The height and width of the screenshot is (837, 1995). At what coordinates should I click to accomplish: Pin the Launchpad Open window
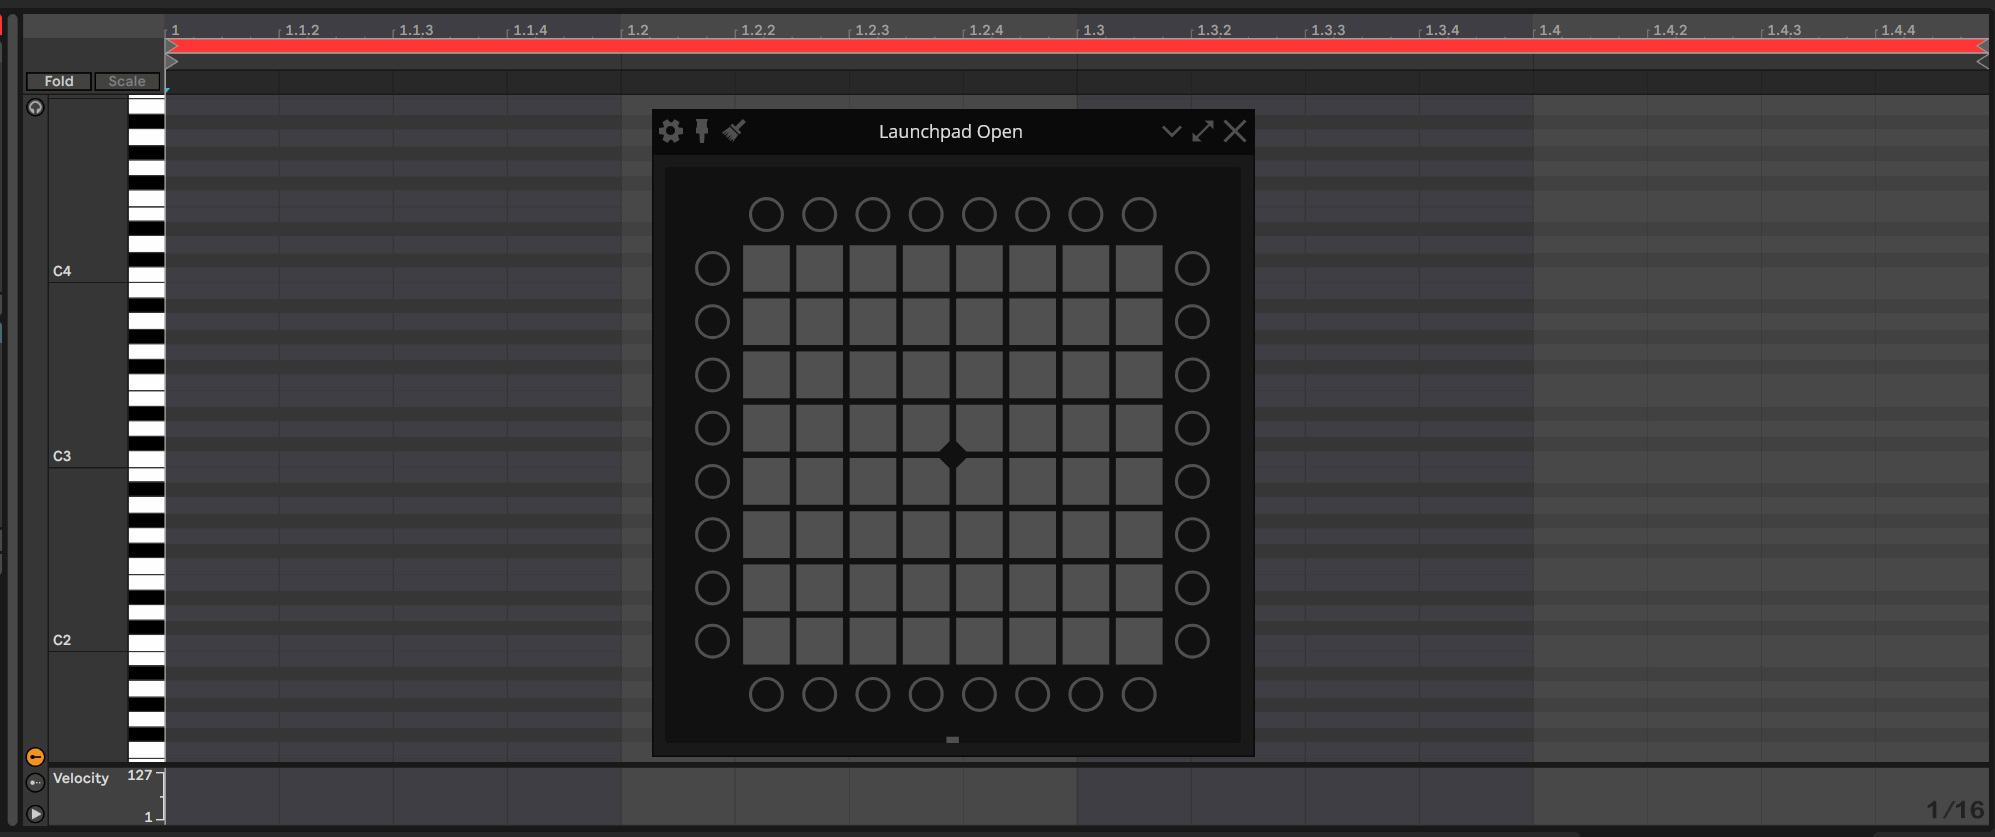pyautogui.click(x=702, y=131)
